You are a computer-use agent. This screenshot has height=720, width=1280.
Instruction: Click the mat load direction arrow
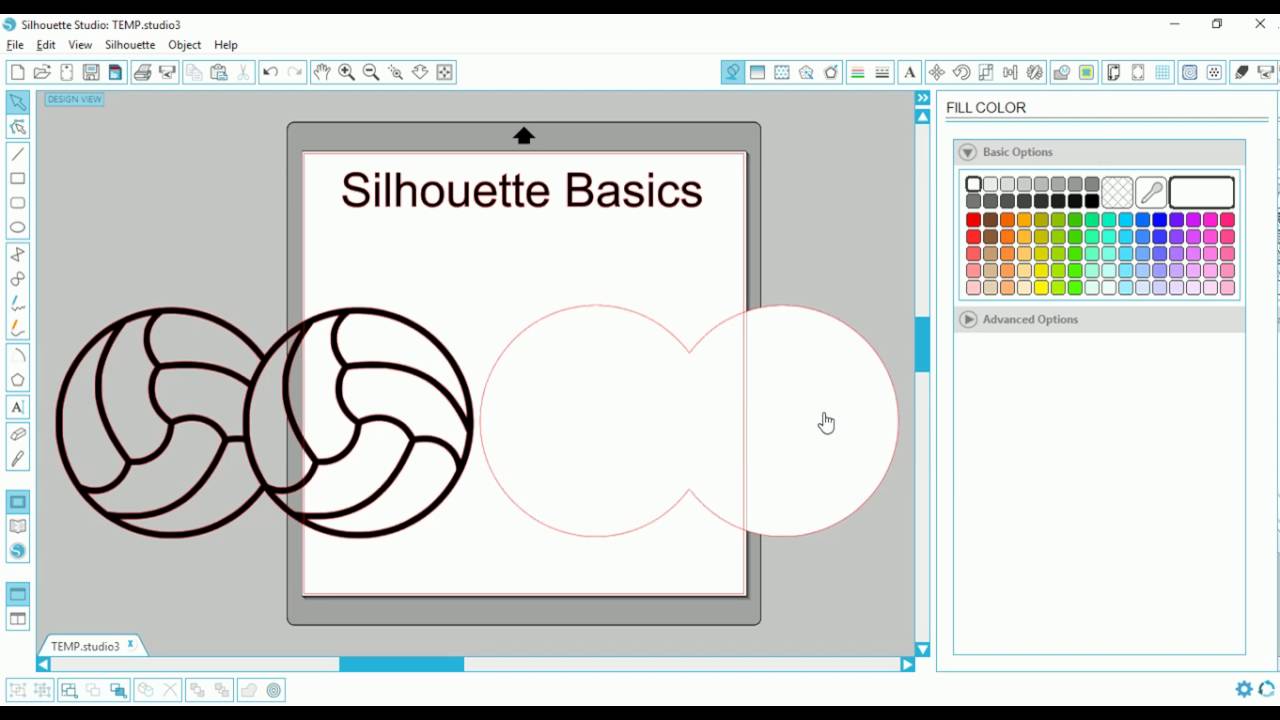pos(524,136)
